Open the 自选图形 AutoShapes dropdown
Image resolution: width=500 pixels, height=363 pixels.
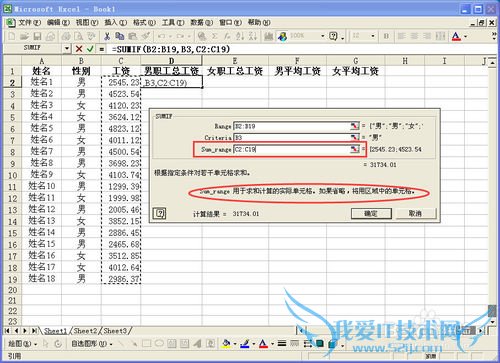92,343
